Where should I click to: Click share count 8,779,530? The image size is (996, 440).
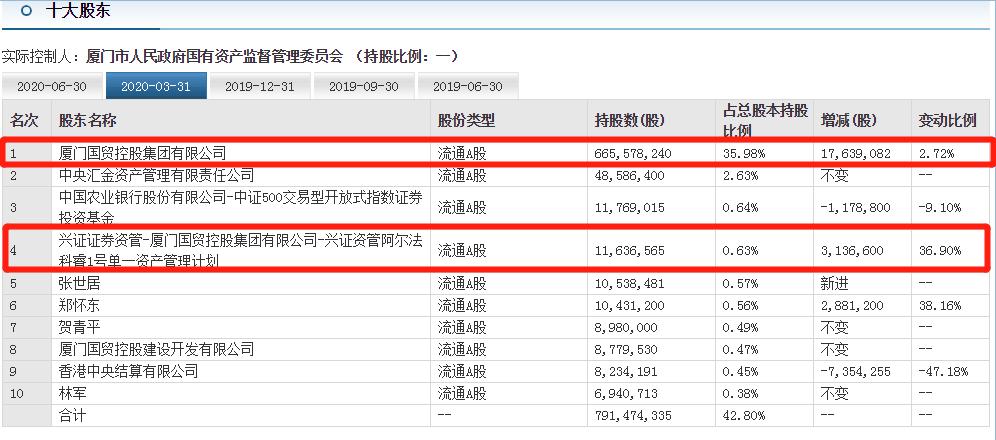tap(626, 350)
